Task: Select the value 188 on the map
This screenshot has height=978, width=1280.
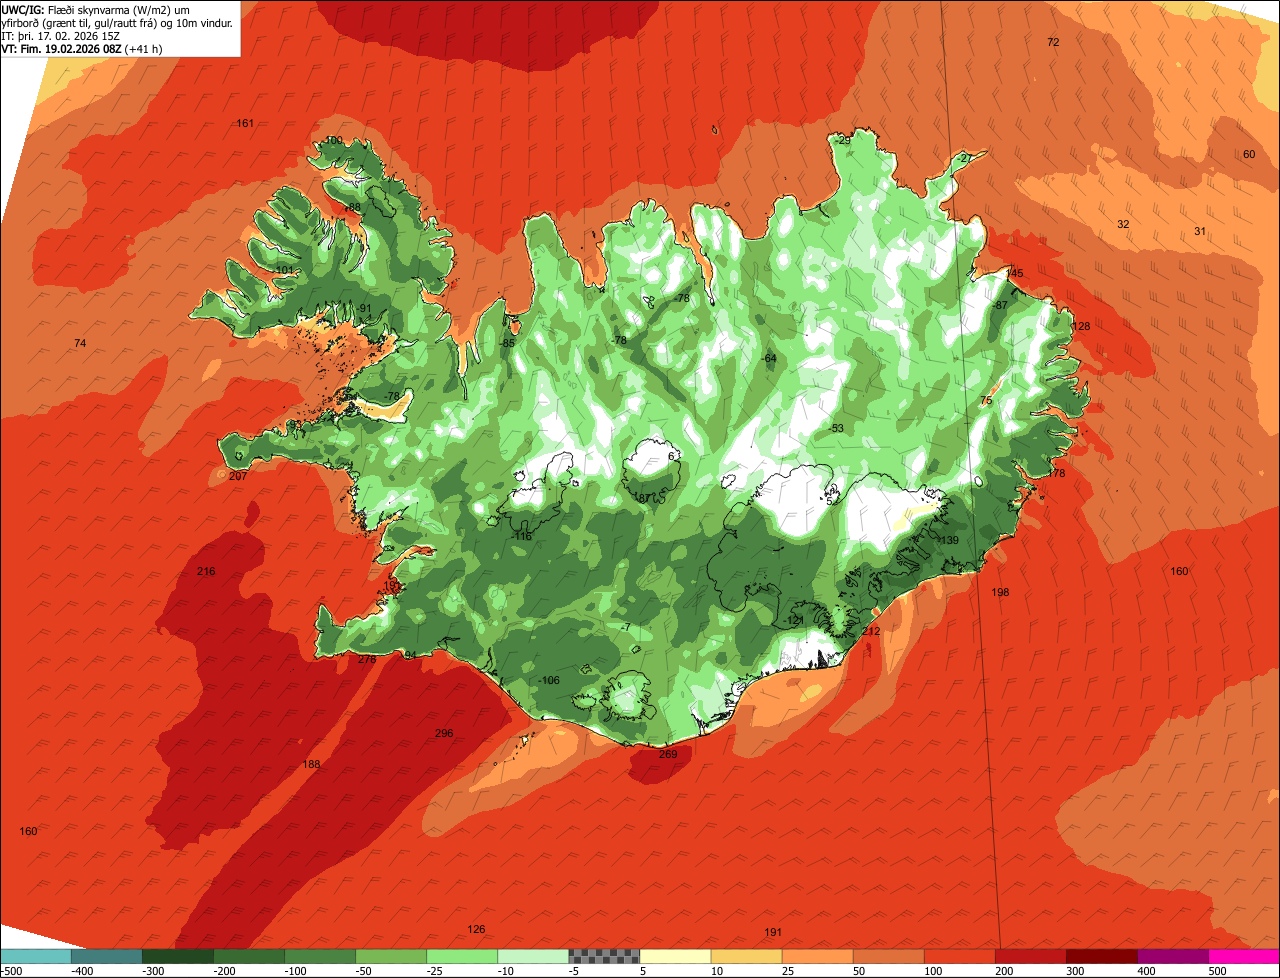Action: 312,764
